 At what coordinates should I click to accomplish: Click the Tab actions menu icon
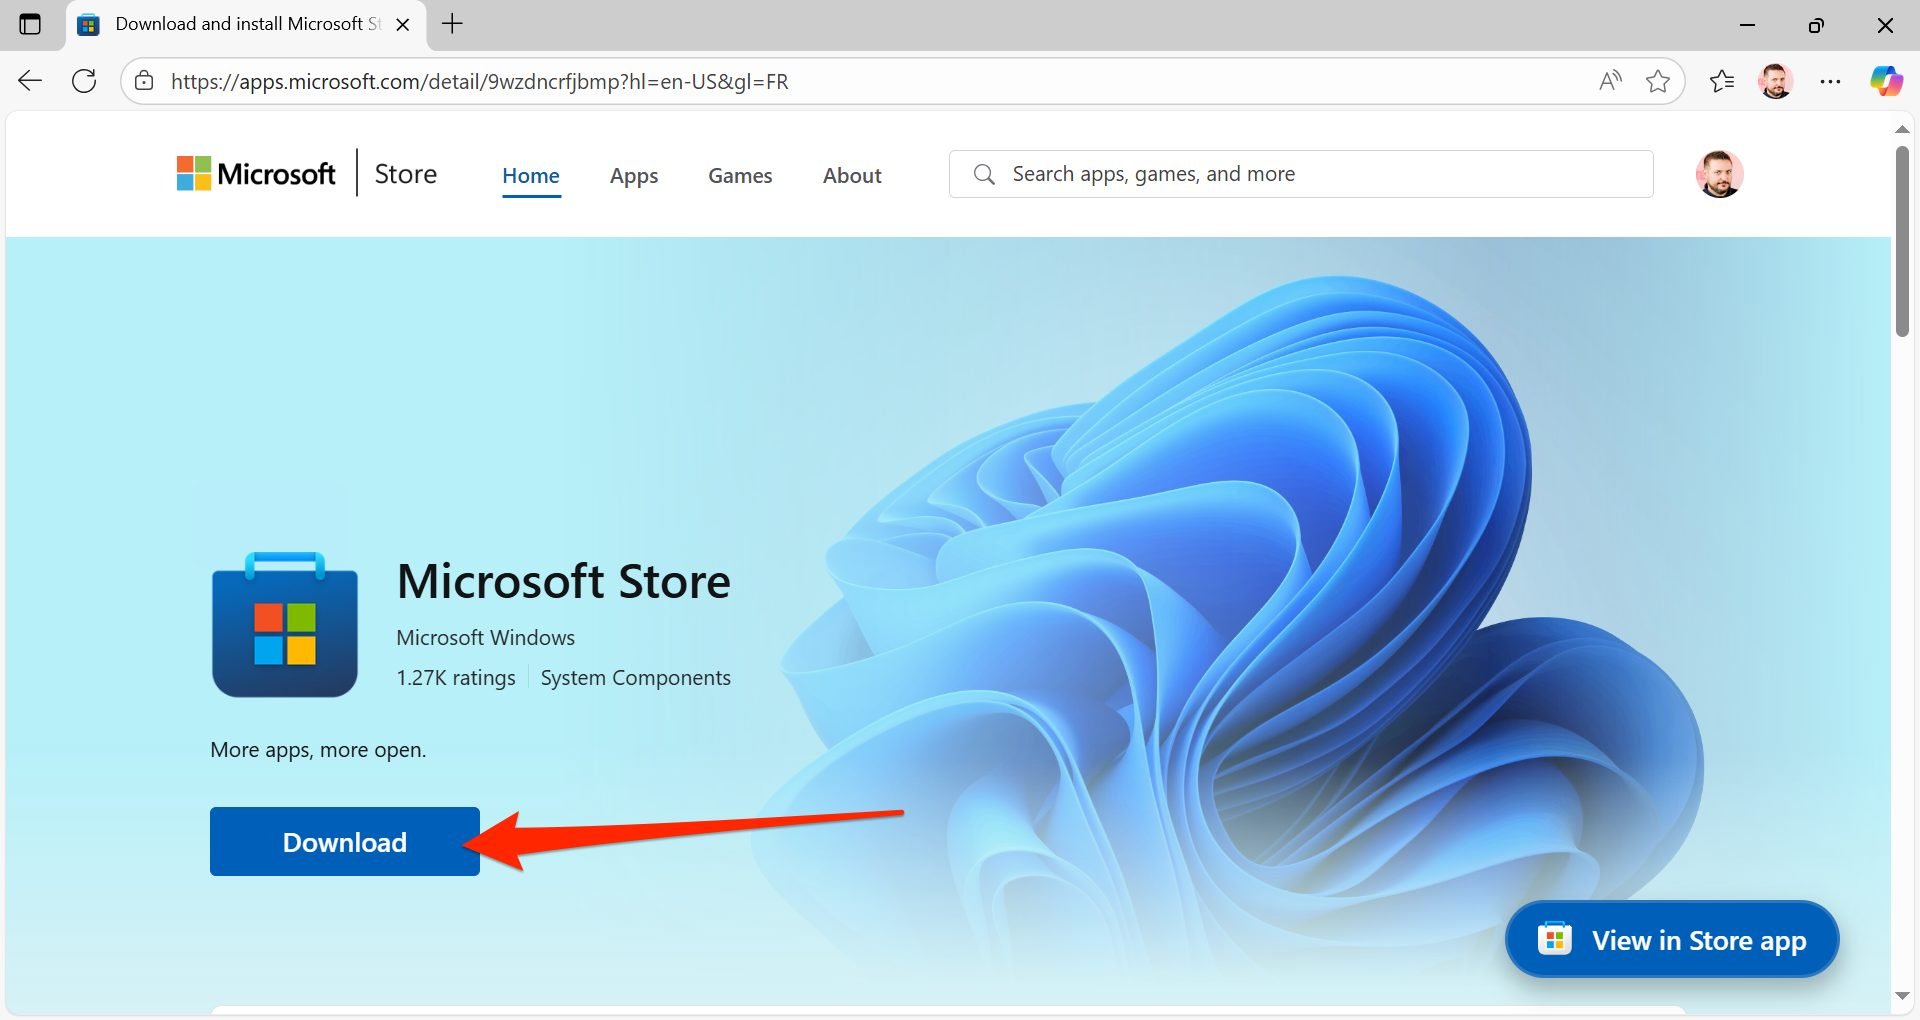pos(30,24)
